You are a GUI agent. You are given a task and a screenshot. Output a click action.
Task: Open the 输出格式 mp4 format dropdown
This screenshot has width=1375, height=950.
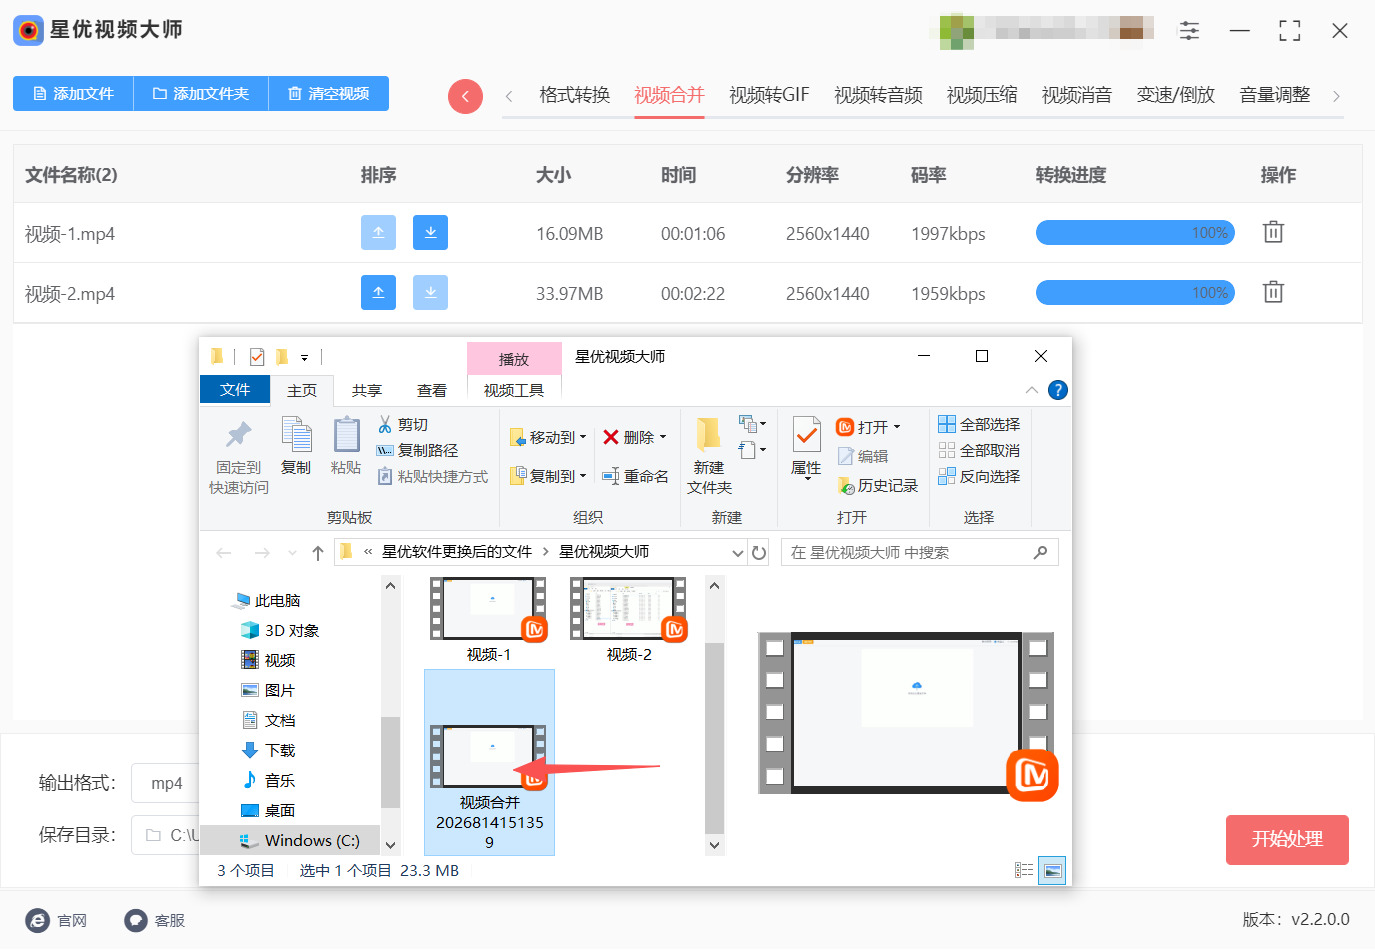pos(166,784)
